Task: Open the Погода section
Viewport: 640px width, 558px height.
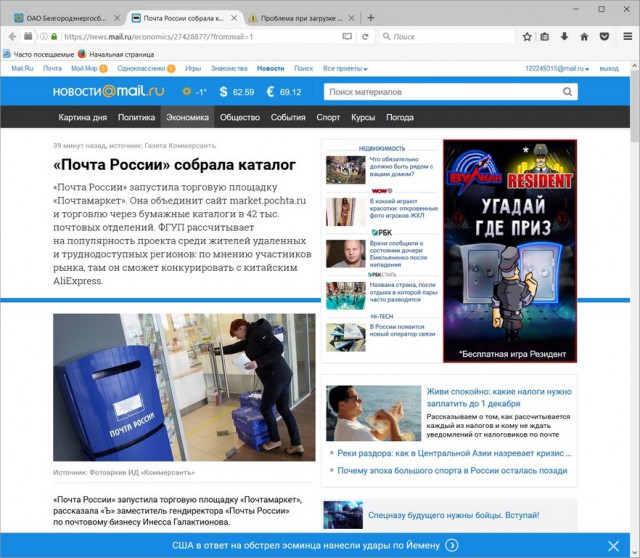Action: click(x=400, y=118)
